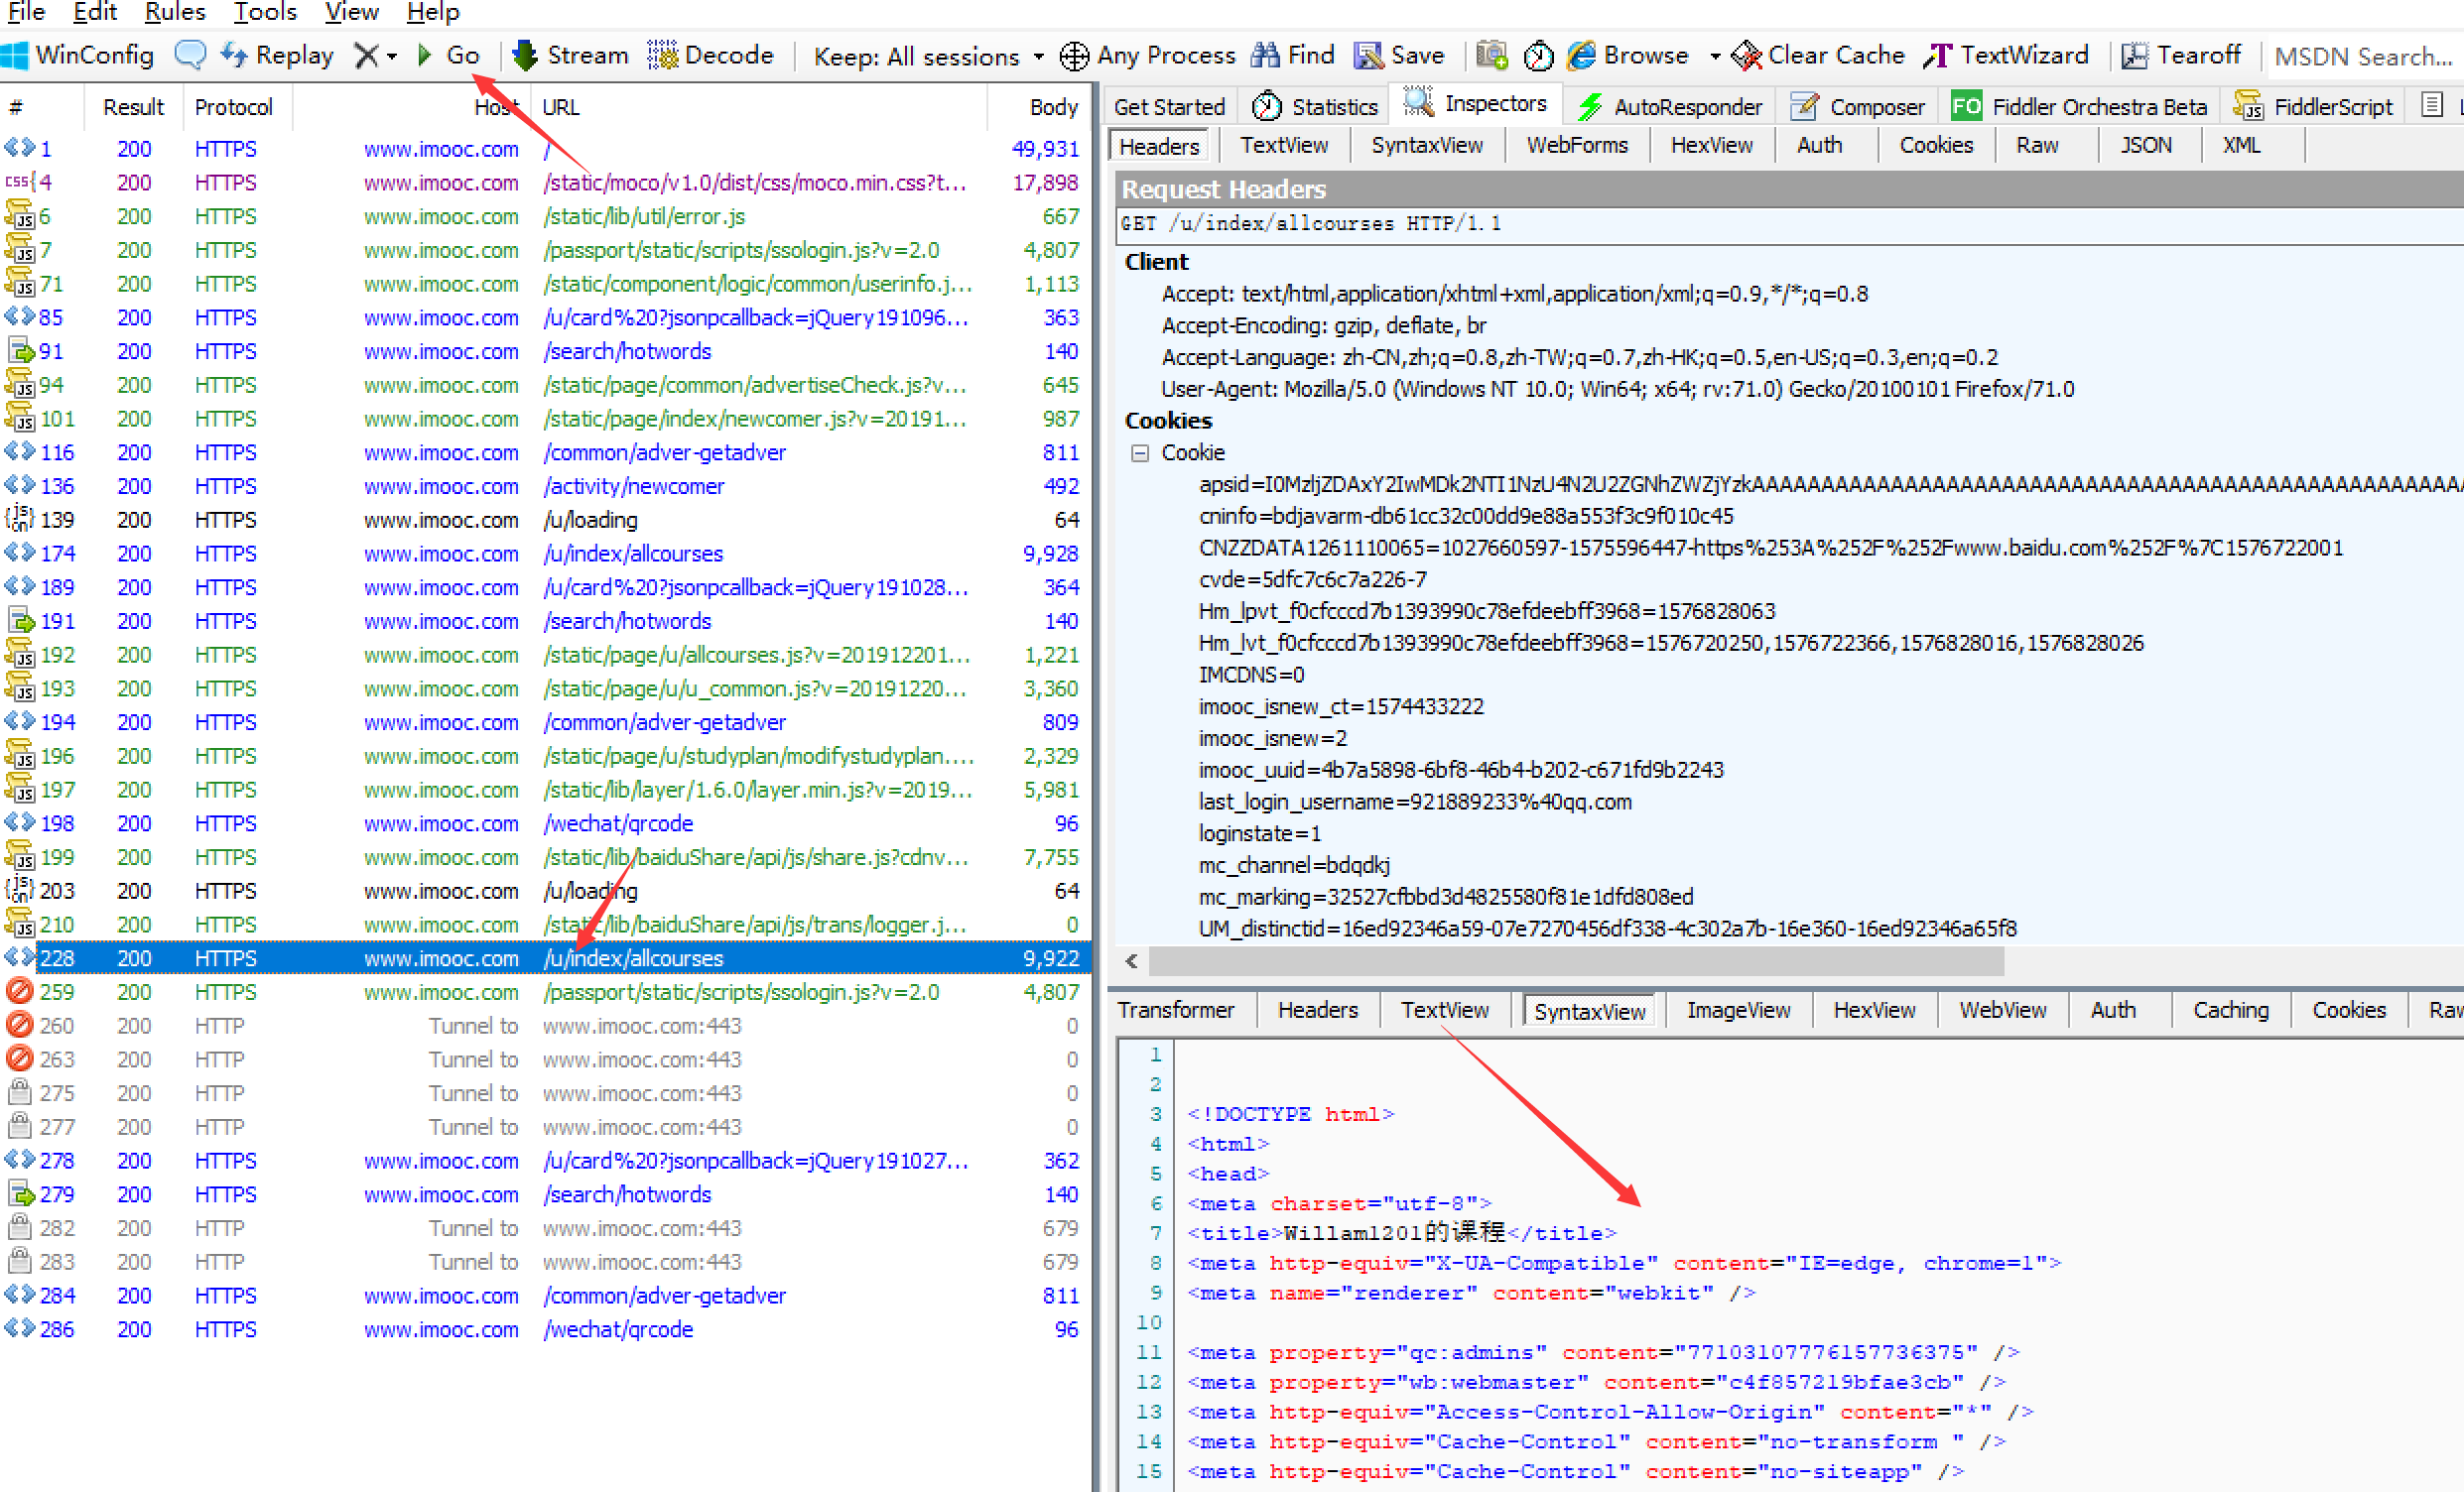Open the Rules menu
Viewport: 2464px width, 1492px height.
click(174, 12)
